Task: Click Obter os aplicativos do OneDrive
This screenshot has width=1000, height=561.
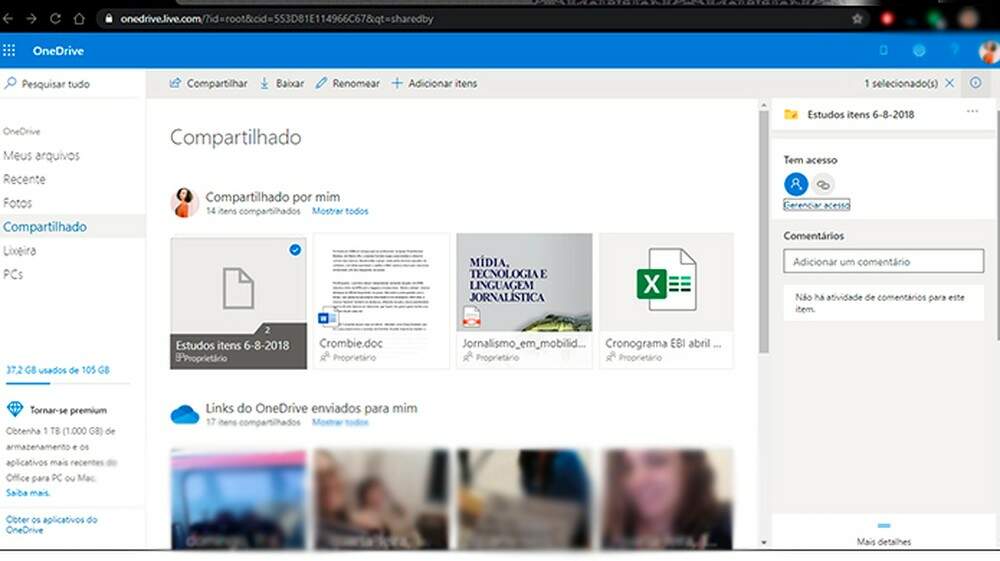Action: (52, 525)
